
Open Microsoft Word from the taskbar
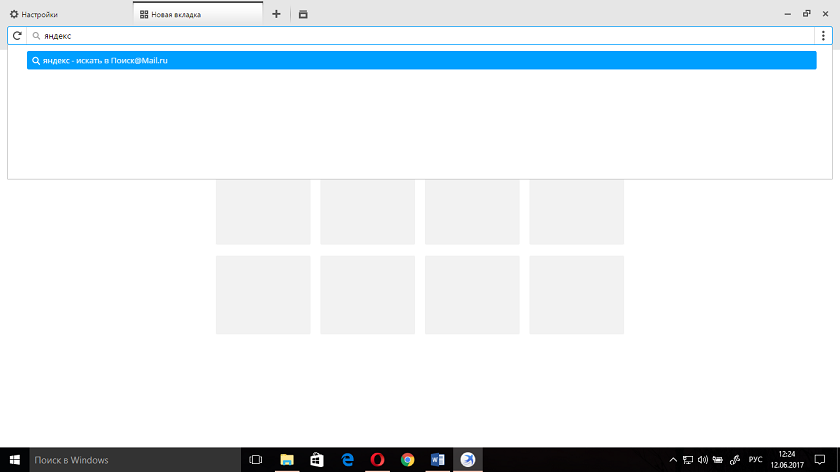[x=438, y=460]
